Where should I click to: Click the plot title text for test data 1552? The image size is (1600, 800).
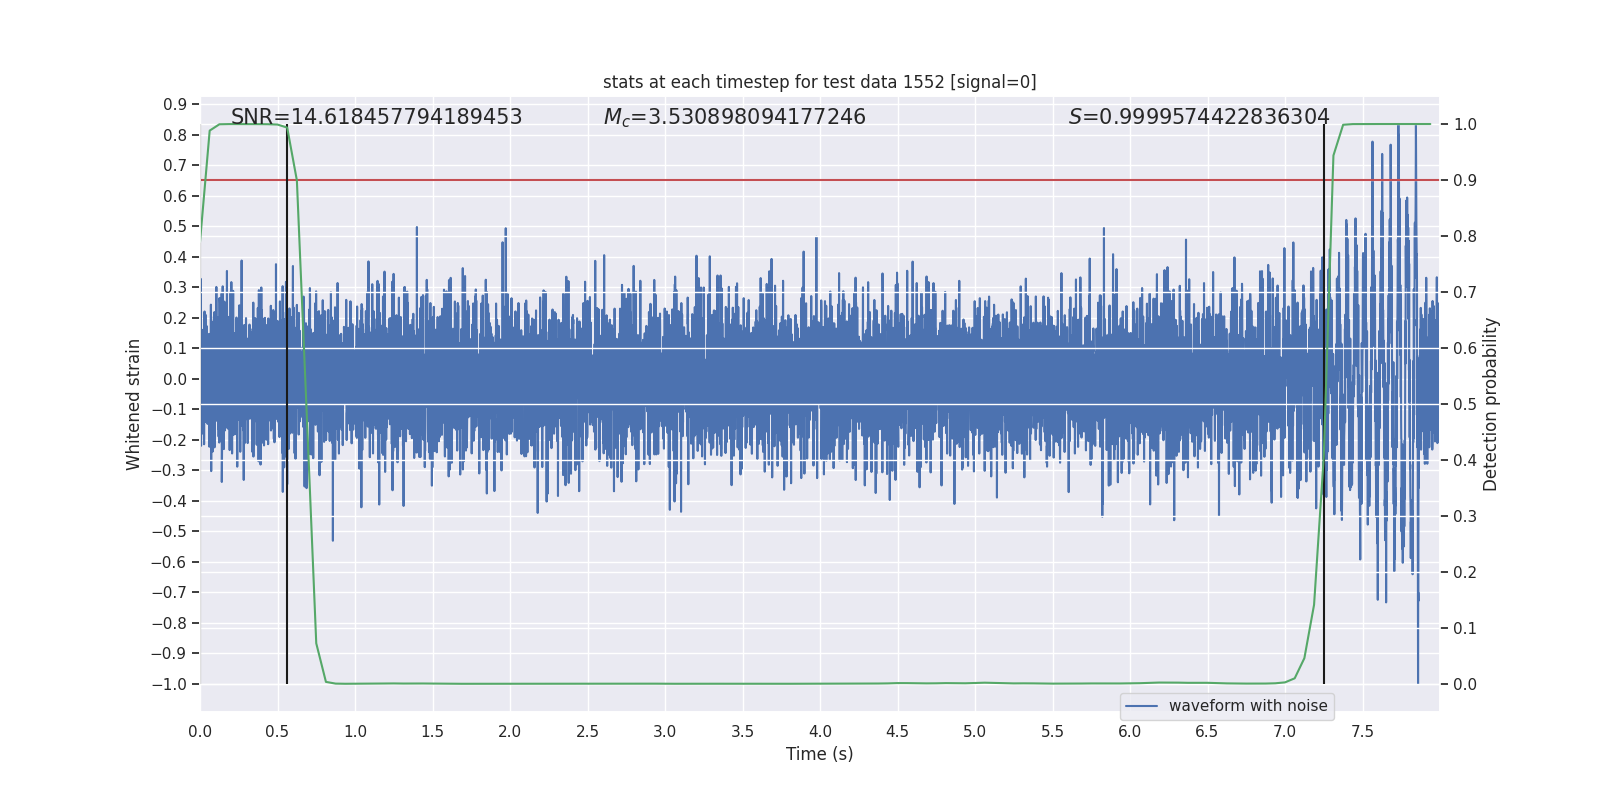[x=819, y=82]
